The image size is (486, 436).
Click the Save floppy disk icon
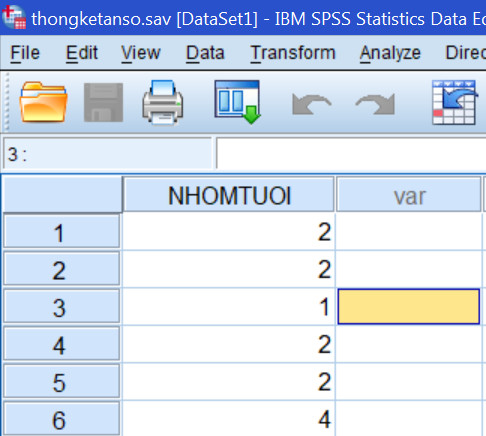pyautogui.click(x=103, y=102)
